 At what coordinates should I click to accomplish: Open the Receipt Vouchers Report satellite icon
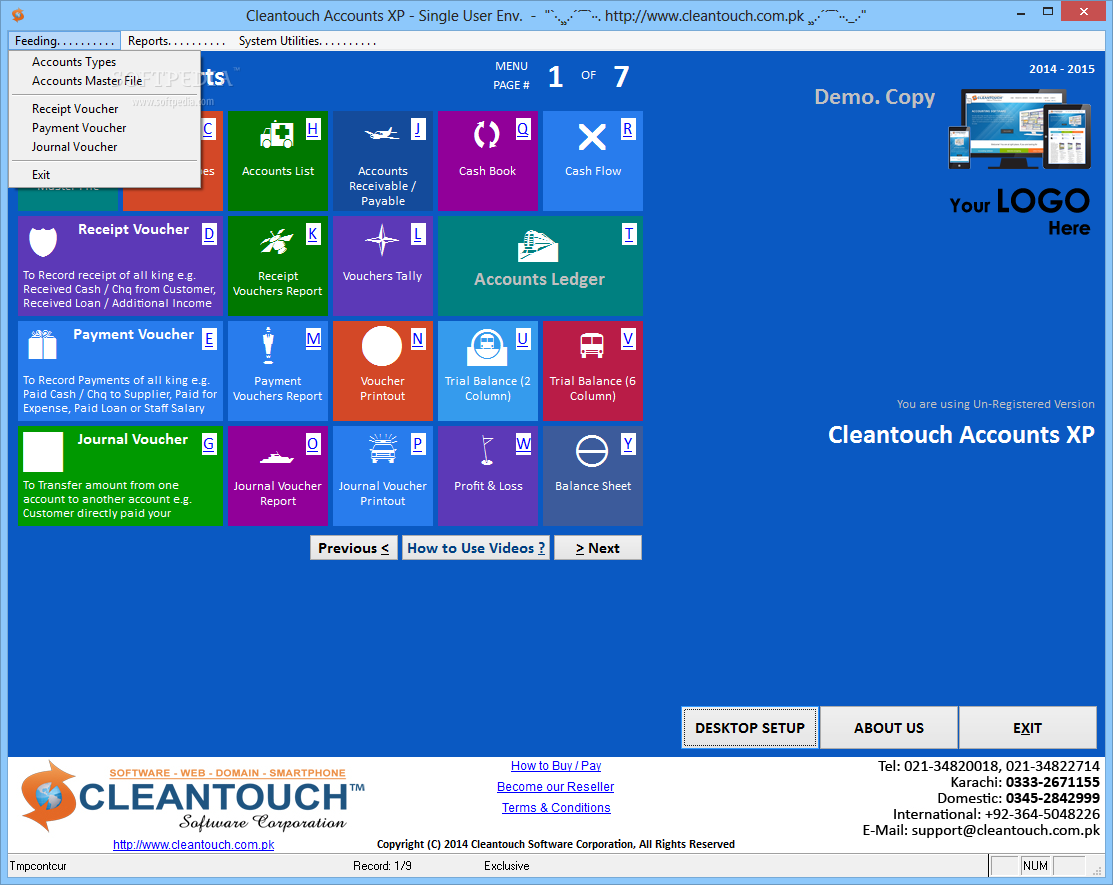click(277, 241)
